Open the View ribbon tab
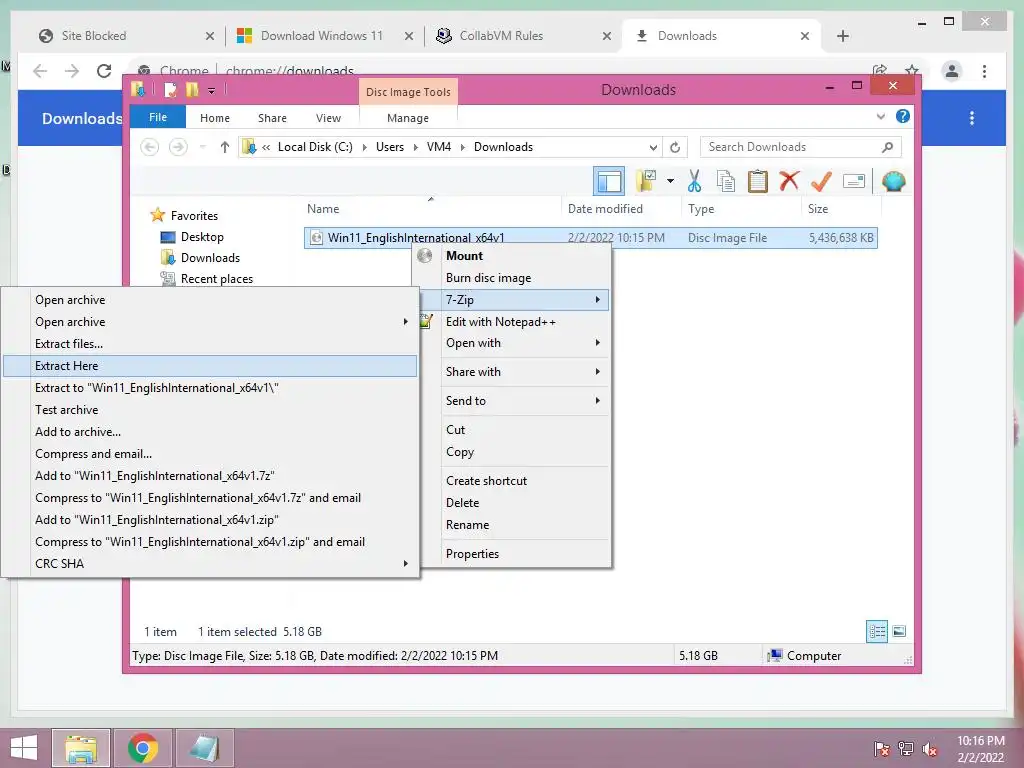1024x768 pixels. click(x=328, y=118)
